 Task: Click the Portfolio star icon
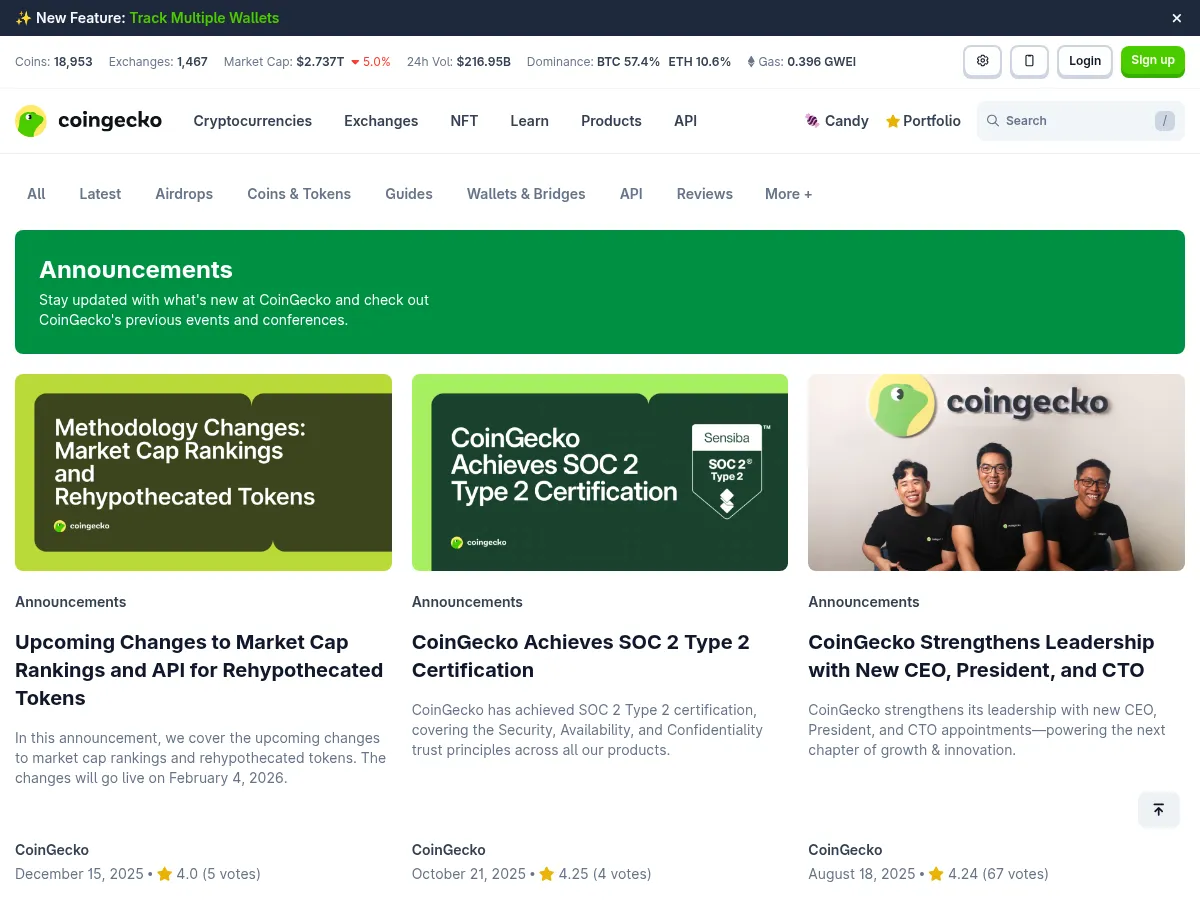coord(890,120)
